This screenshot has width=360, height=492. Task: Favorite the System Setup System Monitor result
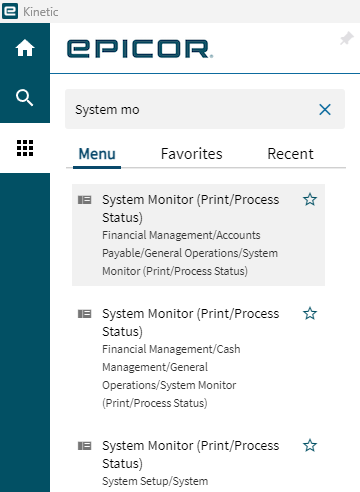[x=310, y=446]
